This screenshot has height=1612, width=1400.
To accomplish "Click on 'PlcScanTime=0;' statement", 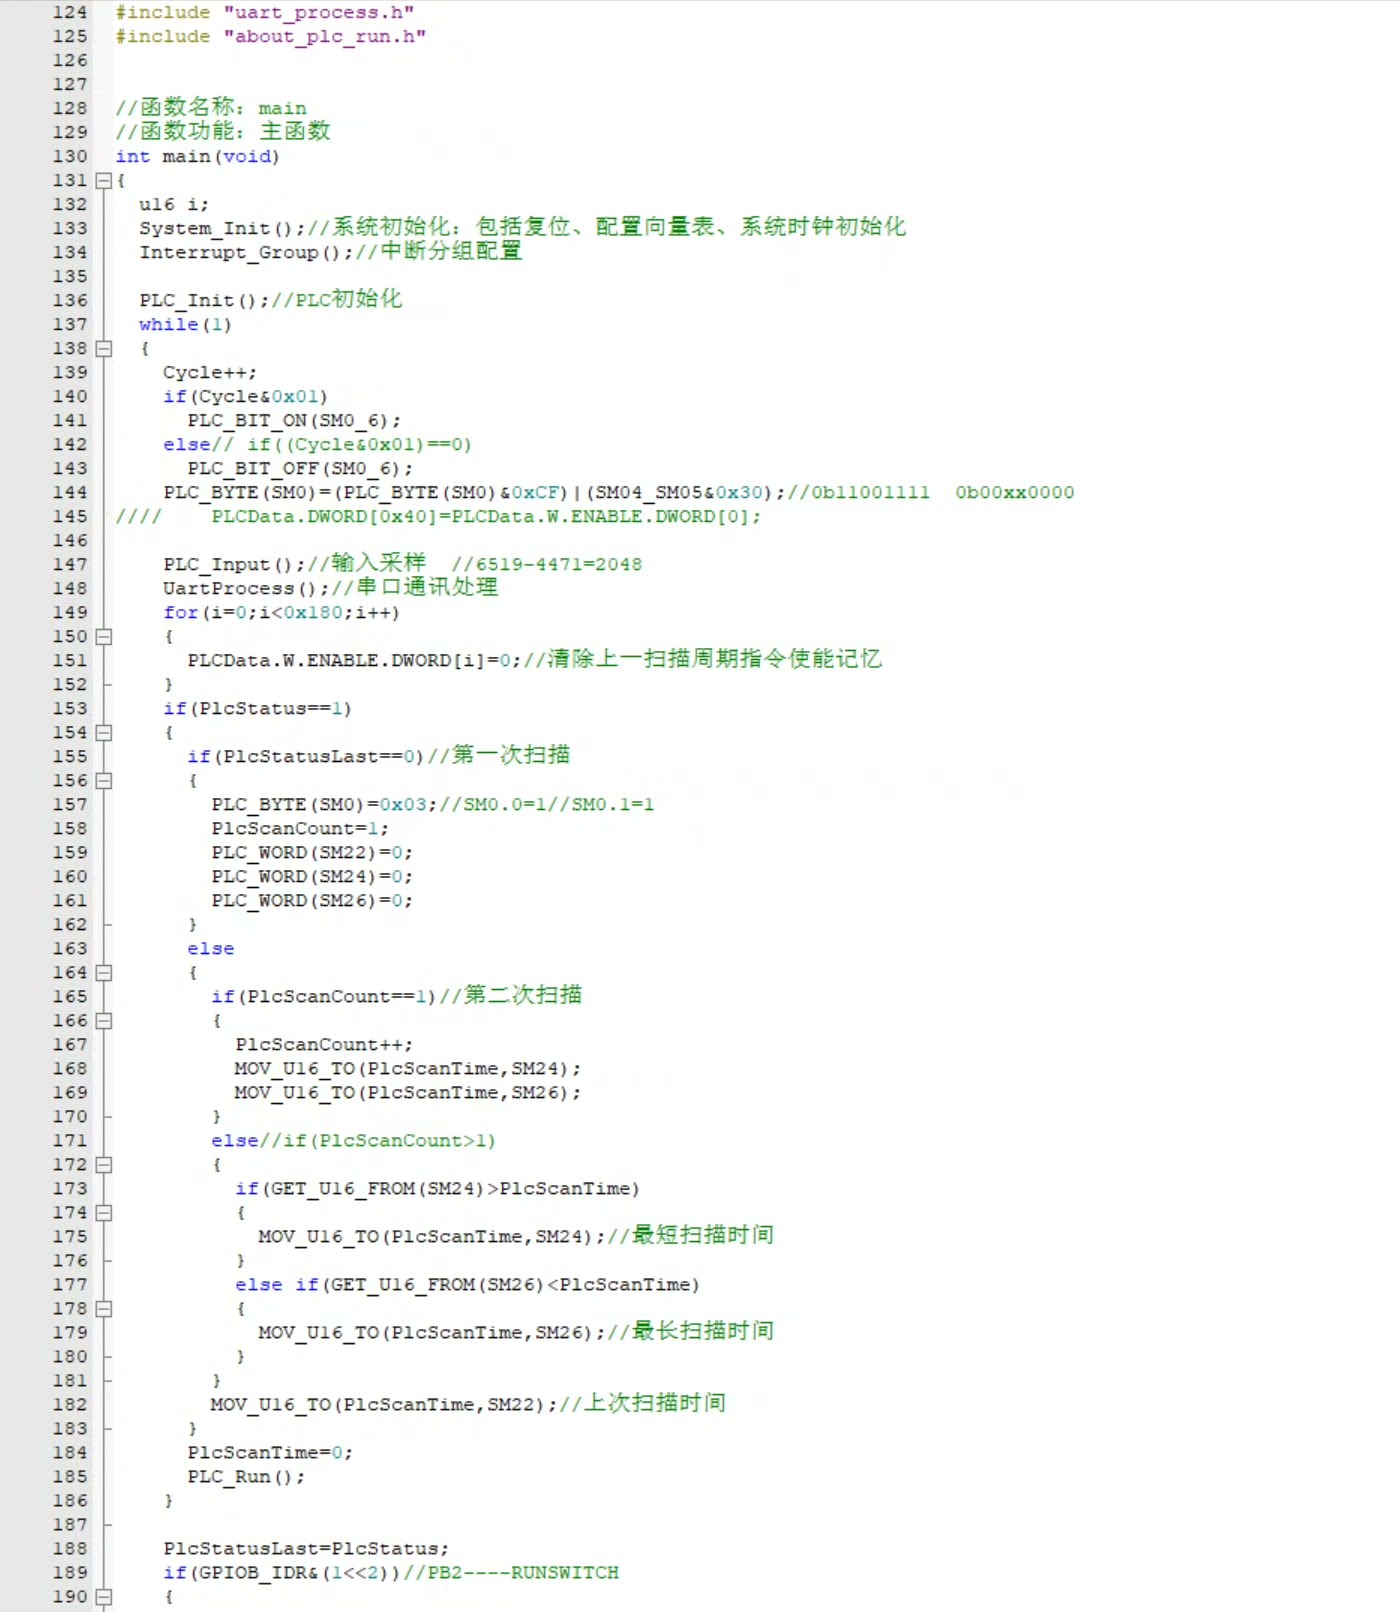I will point(269,1453).
